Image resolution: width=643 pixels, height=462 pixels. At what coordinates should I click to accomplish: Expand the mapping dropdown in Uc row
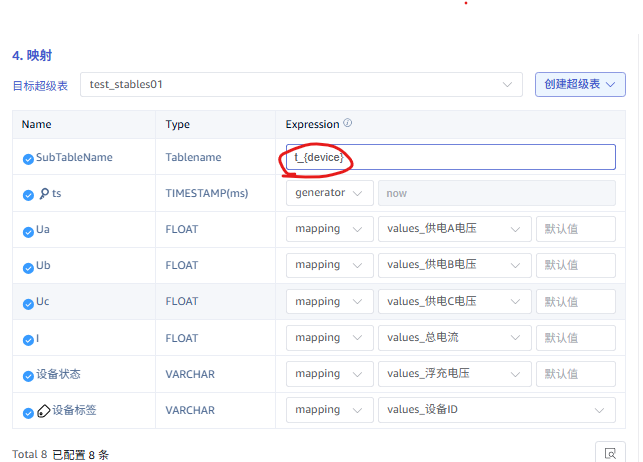coord(330,301)
